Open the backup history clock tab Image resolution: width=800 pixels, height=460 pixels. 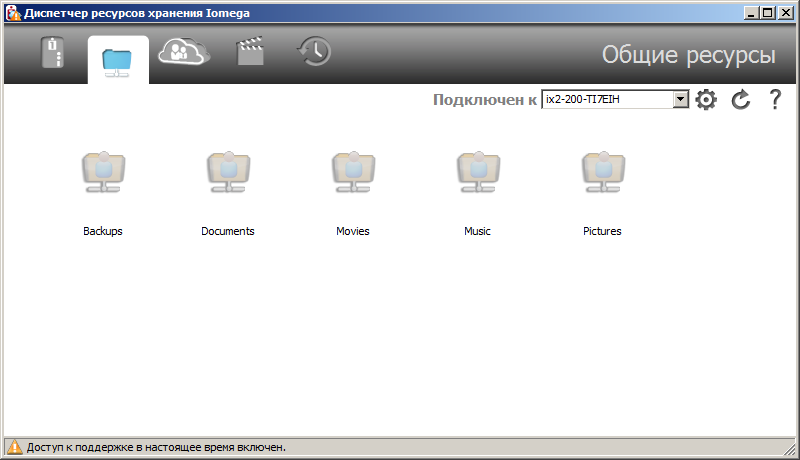click(x=314, y=51)
